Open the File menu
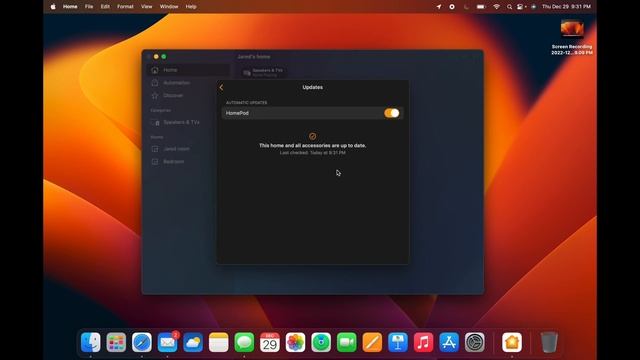 pos(89,7)
